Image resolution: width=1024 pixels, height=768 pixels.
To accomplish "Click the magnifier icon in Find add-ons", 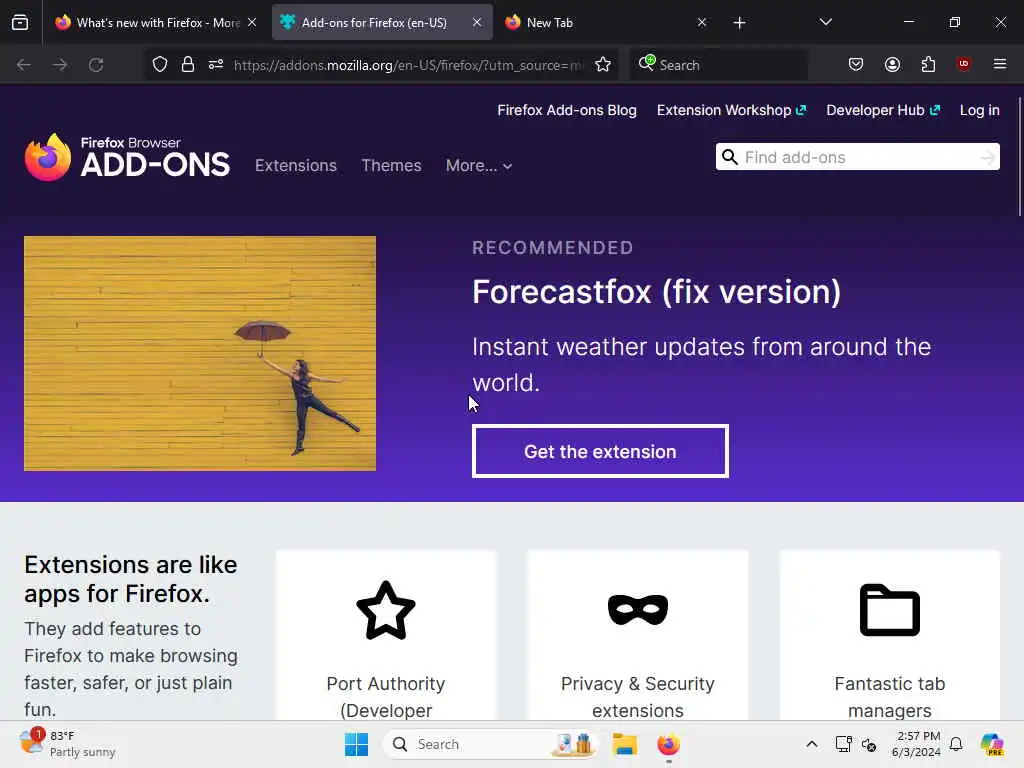I will click(729, 157).
